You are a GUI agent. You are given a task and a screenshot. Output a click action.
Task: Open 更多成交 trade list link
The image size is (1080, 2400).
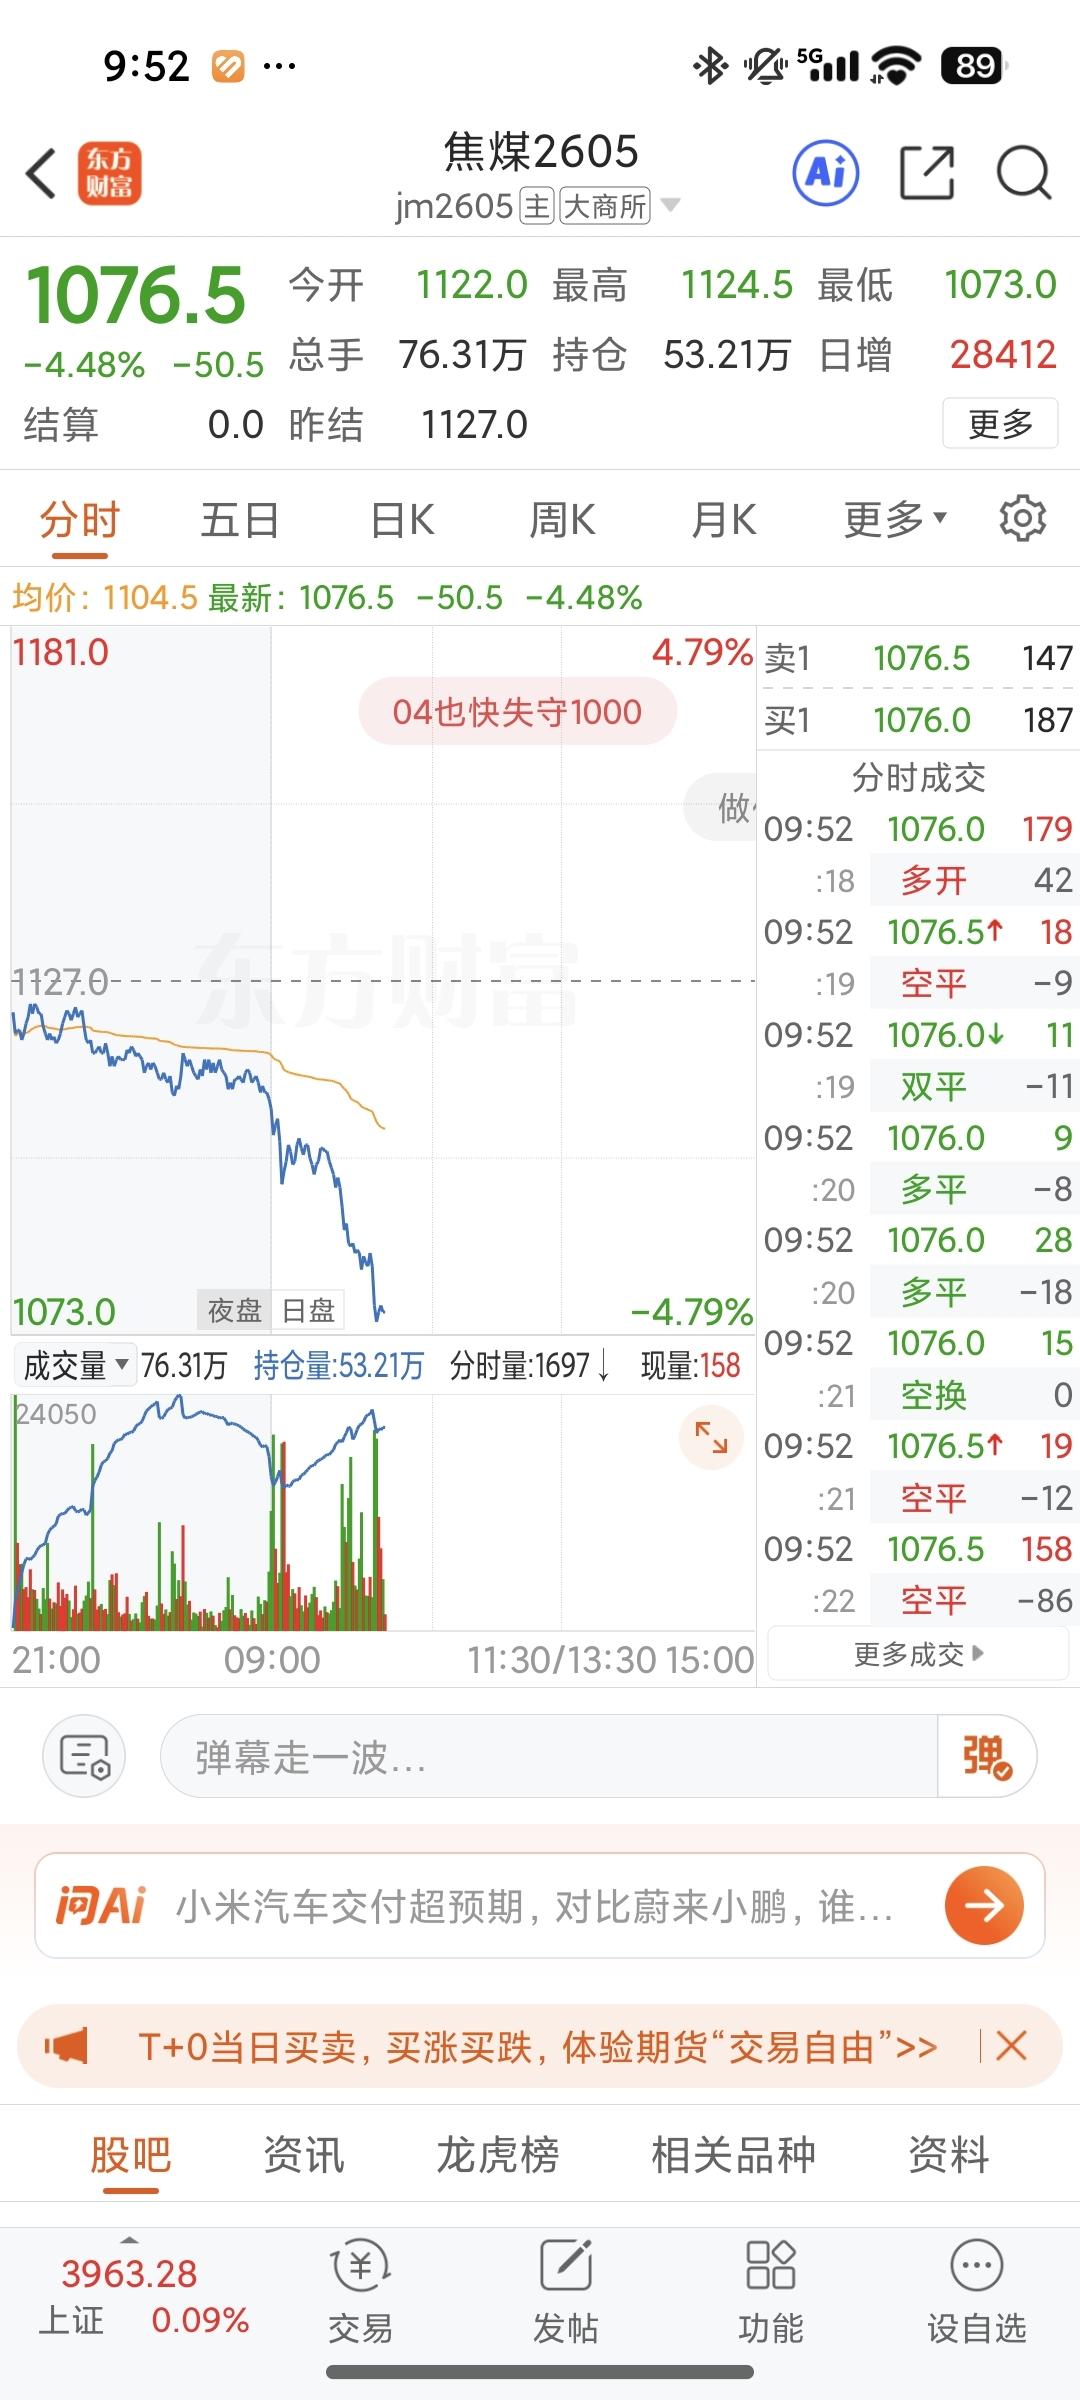[918, 1654]
